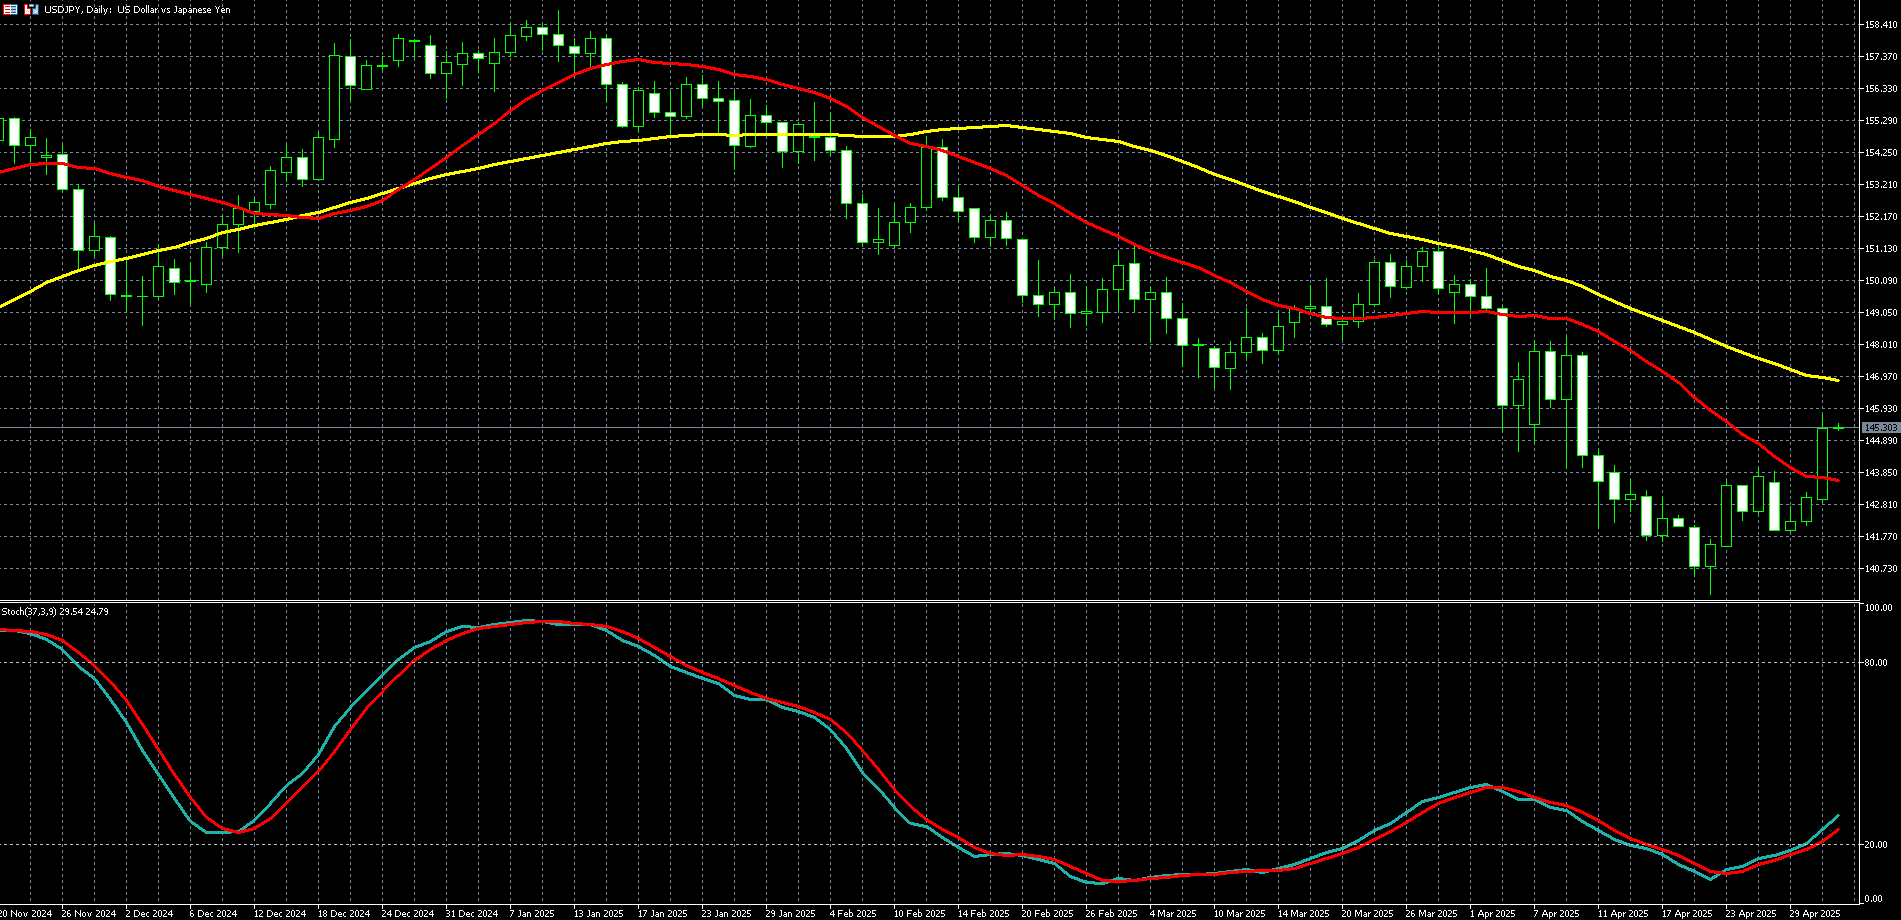Click the 29 Apr 2025 date marker
Viewport: 1901px width, 920px height.
tap(1815, 913)
